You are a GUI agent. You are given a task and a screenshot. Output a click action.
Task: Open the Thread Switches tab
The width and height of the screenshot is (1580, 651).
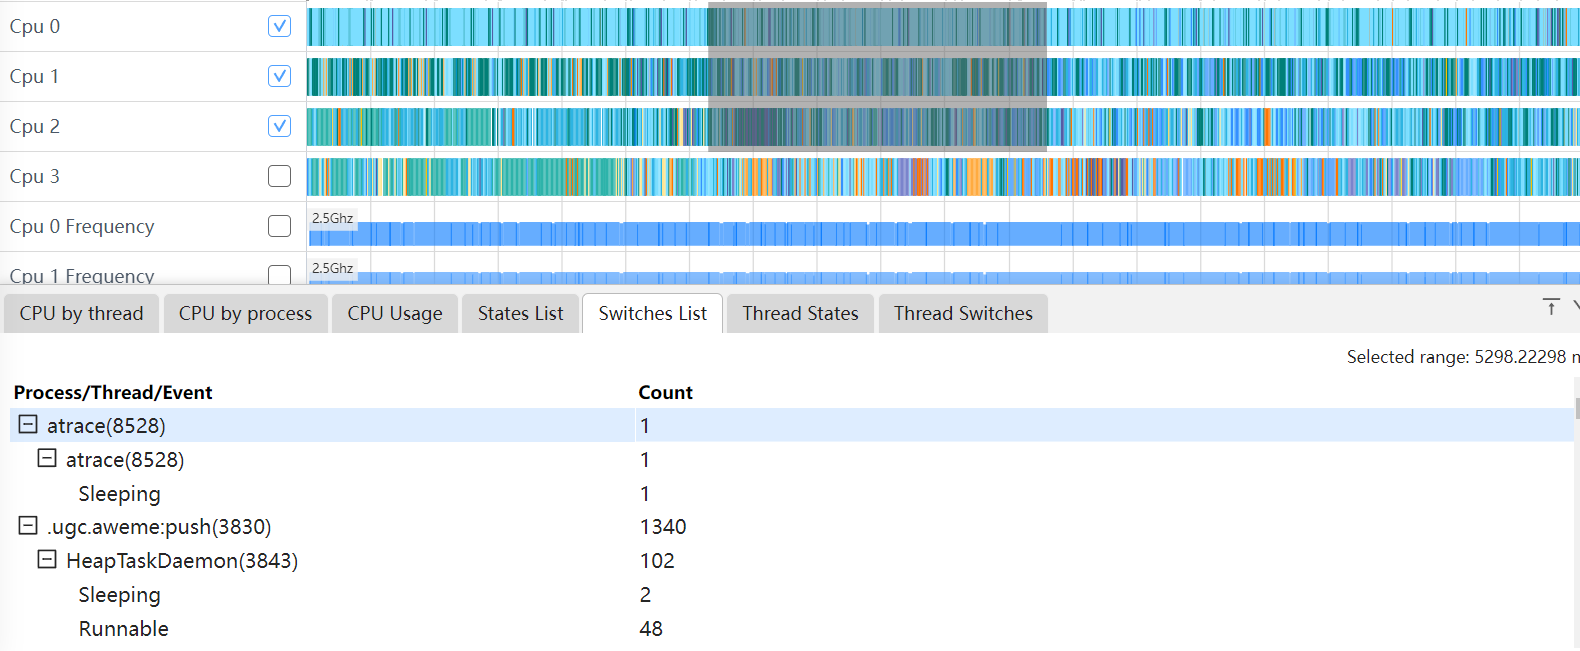[x=962, y=314]
